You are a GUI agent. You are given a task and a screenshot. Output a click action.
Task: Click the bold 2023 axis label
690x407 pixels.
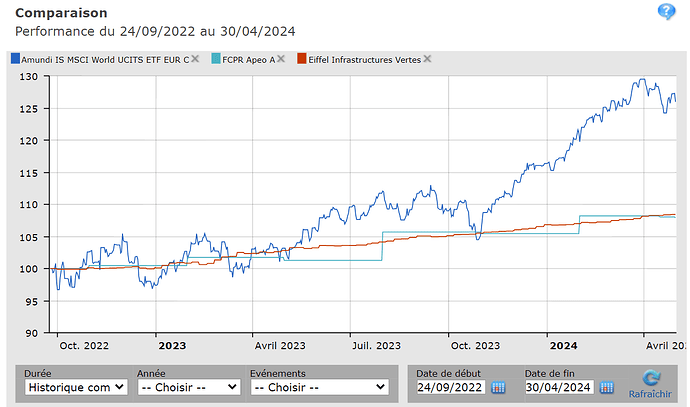[x=172, y=346]
